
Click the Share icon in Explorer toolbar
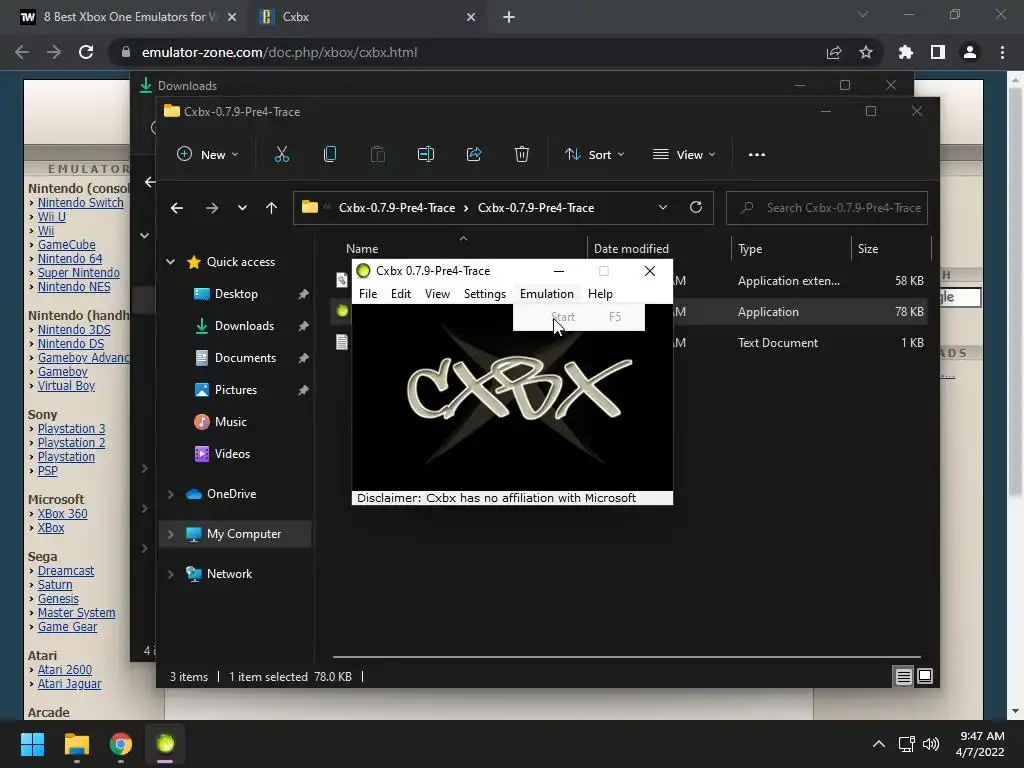click(474, 155)
